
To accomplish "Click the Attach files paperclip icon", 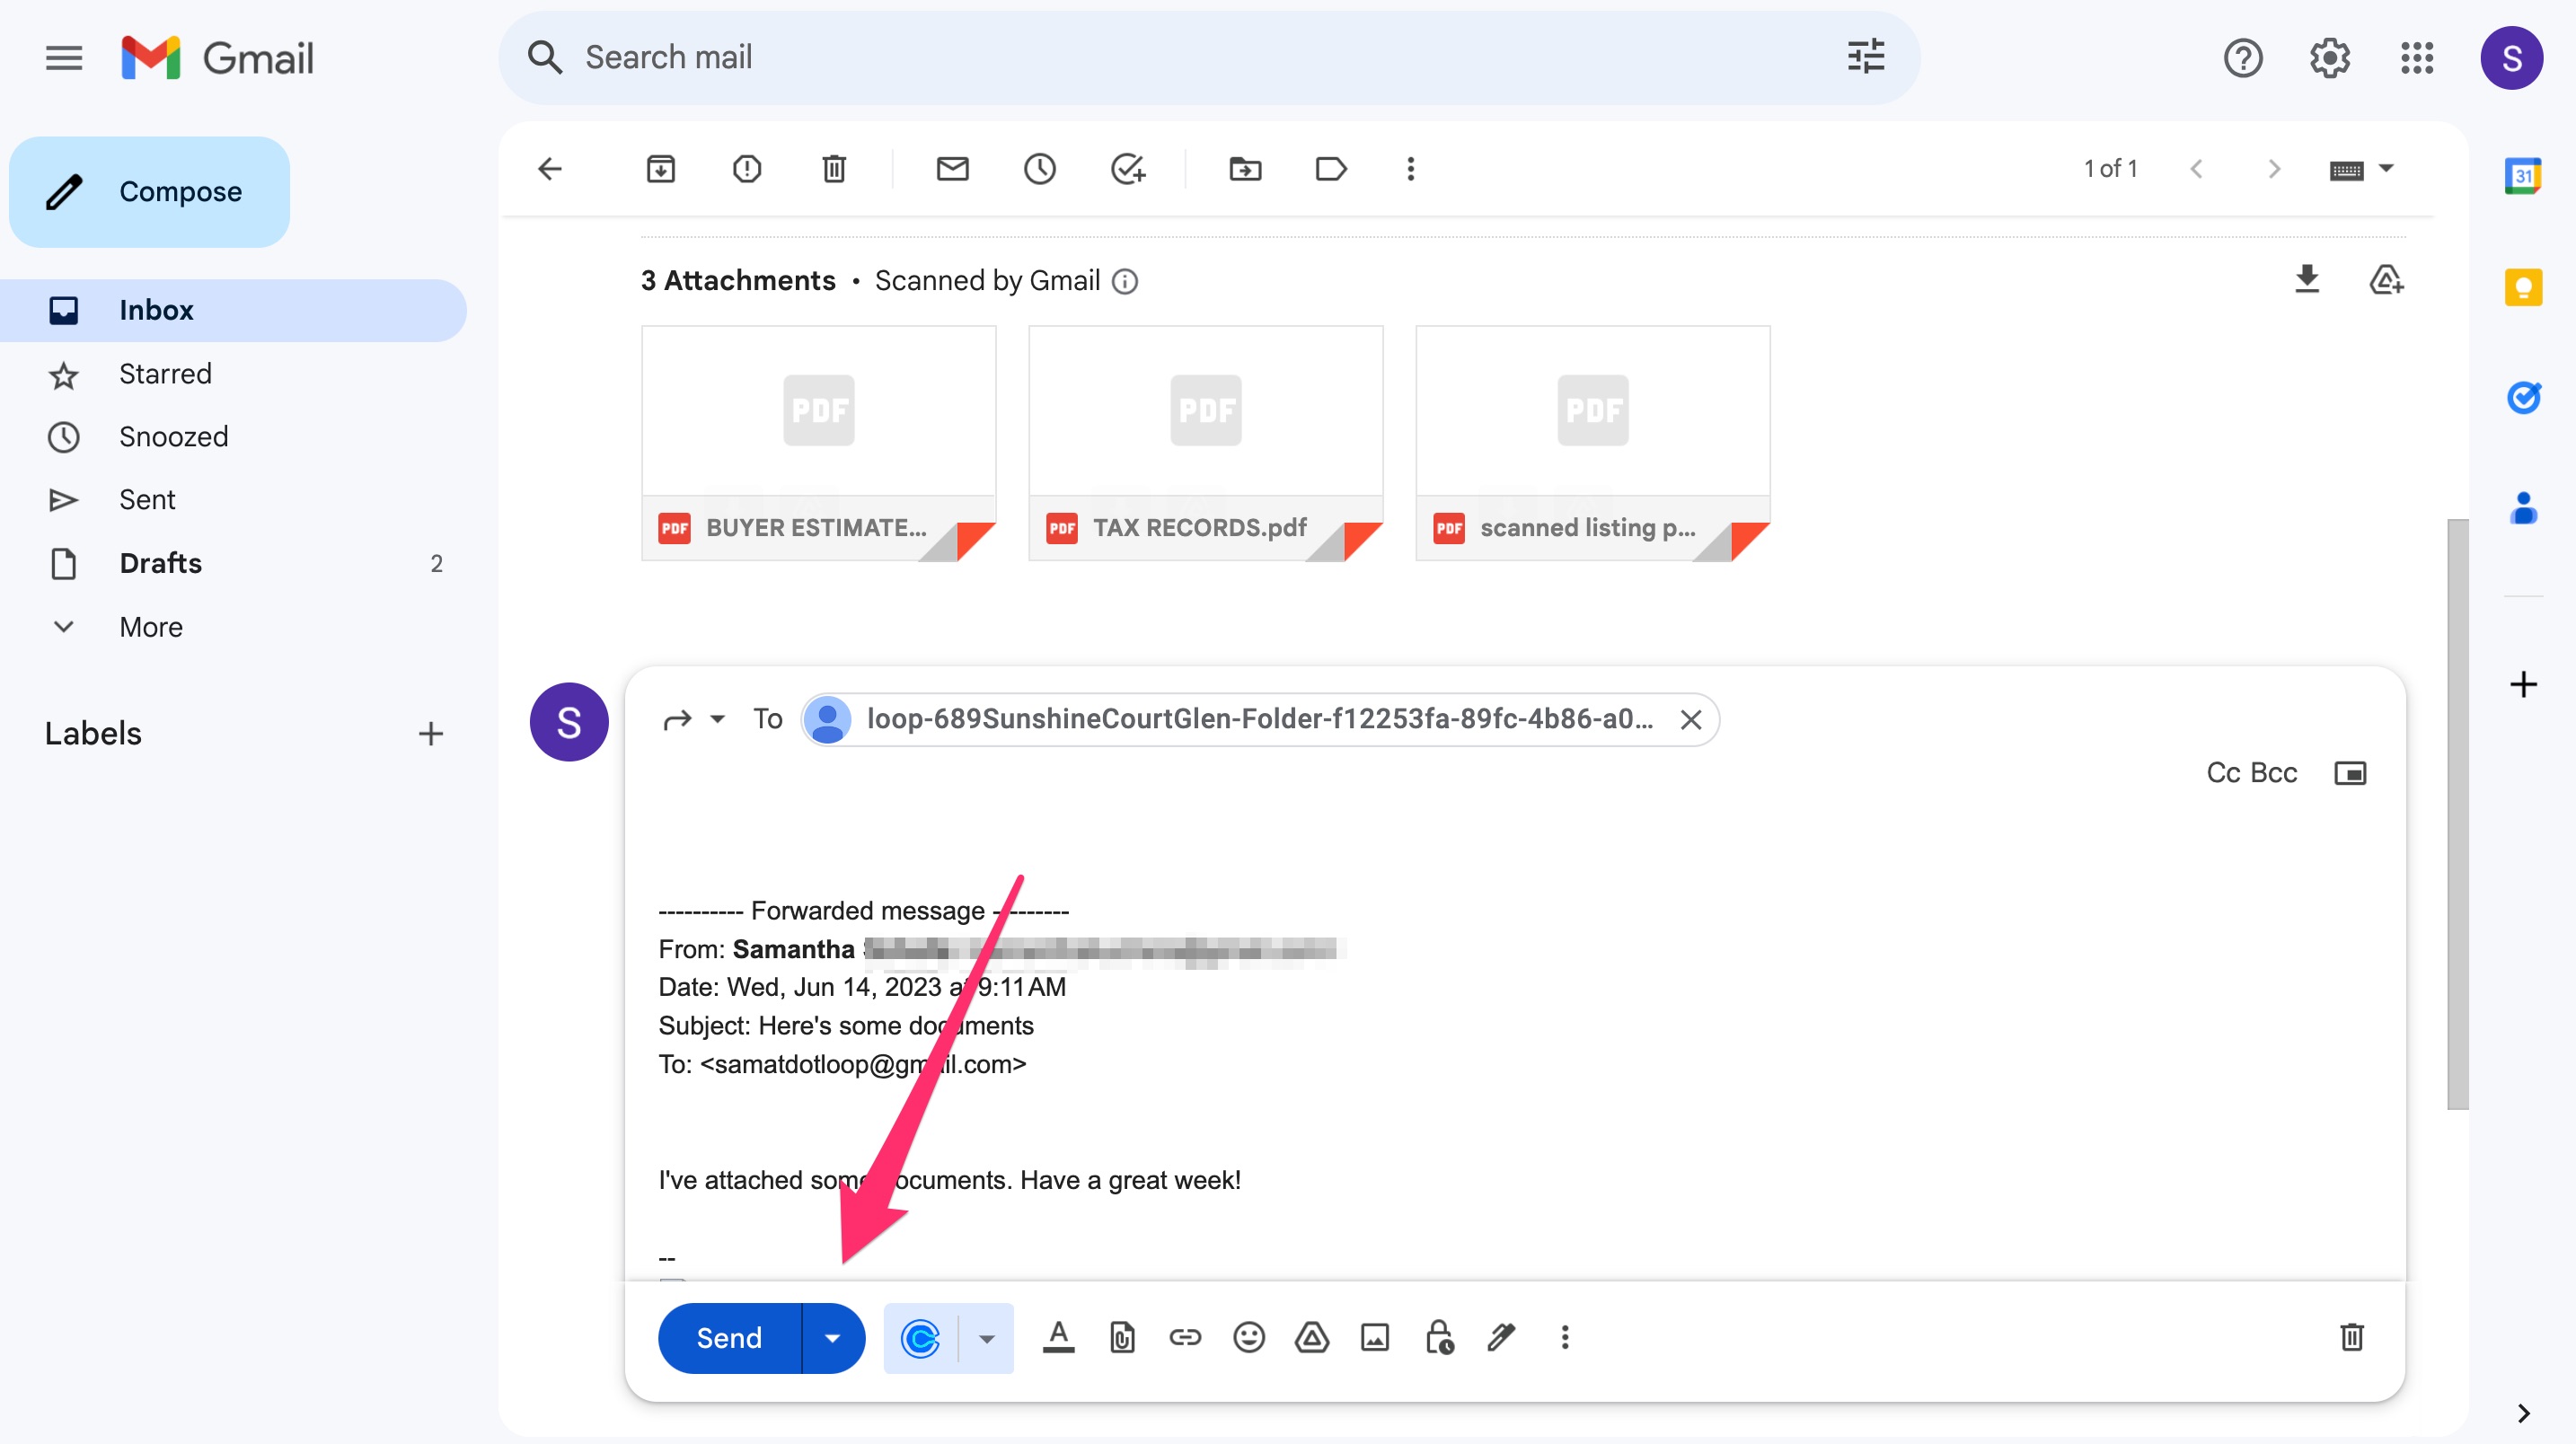I will click(1122, 1337).
